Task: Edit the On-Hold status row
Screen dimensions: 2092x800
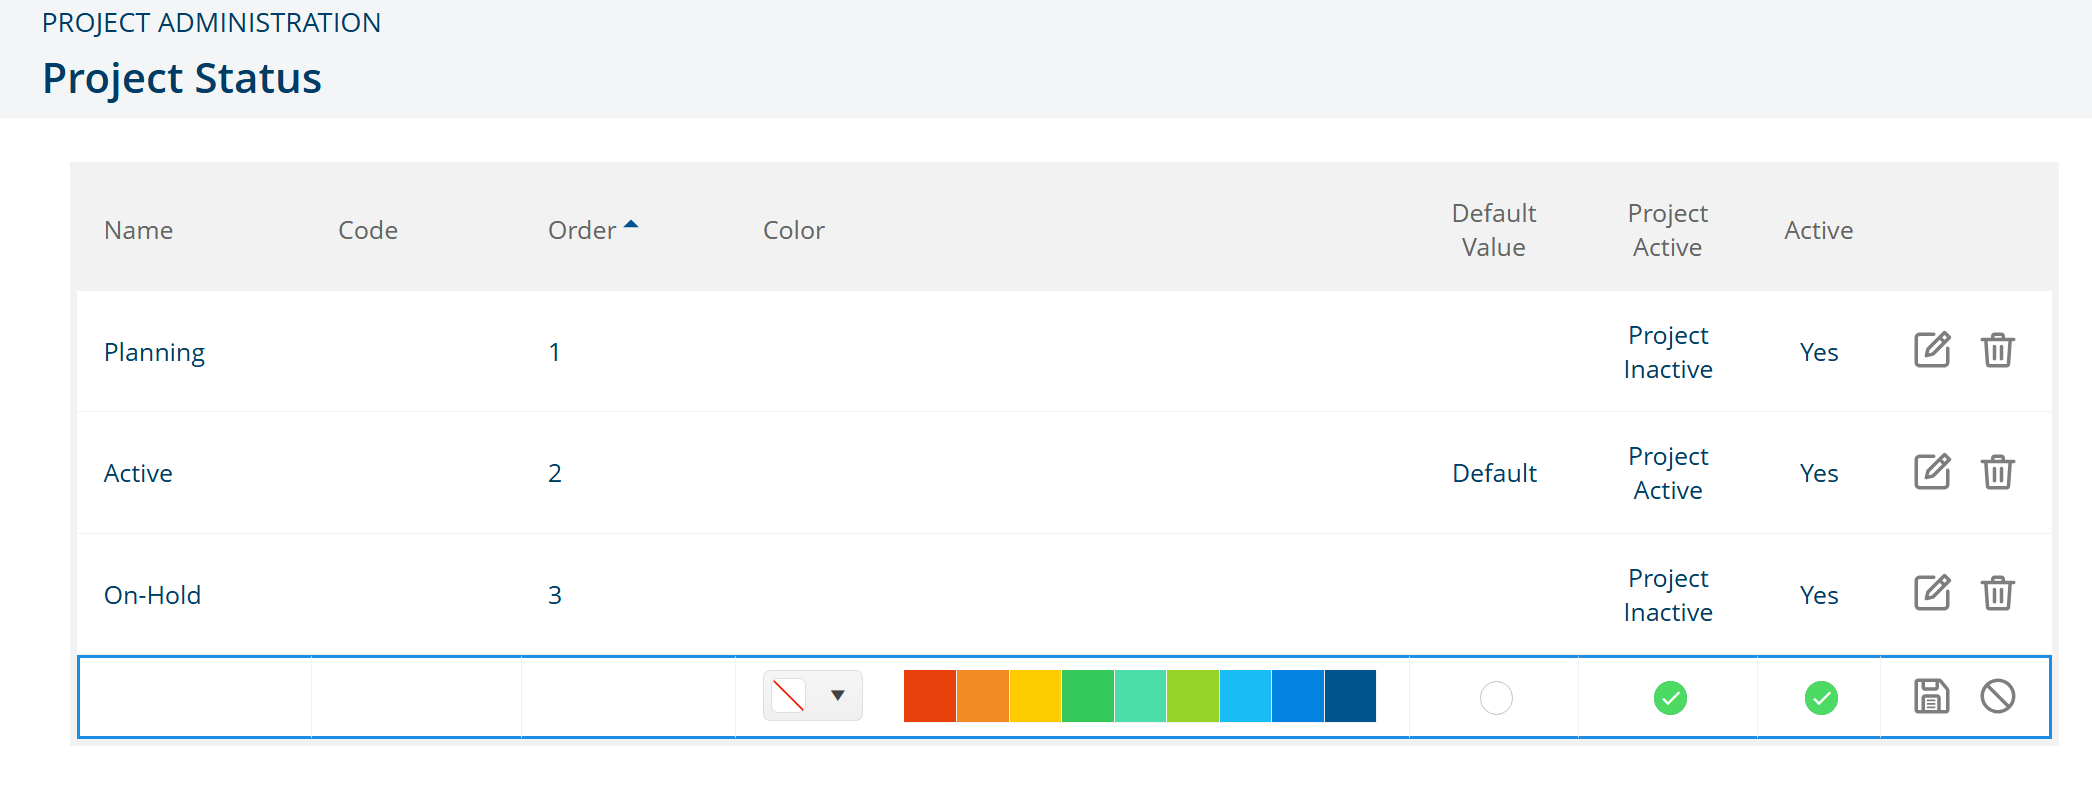Action: coord(1931,594)
